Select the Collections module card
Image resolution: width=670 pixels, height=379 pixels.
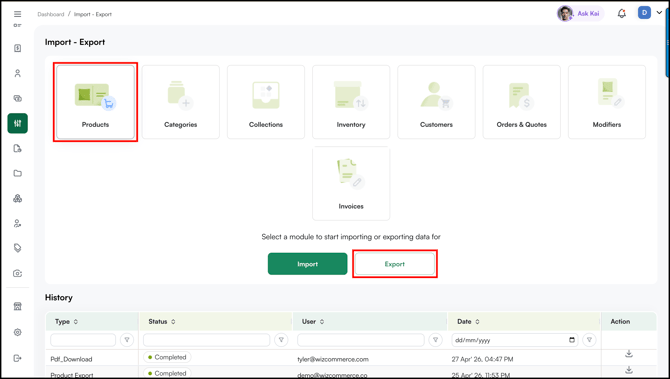tap(266, 102)
